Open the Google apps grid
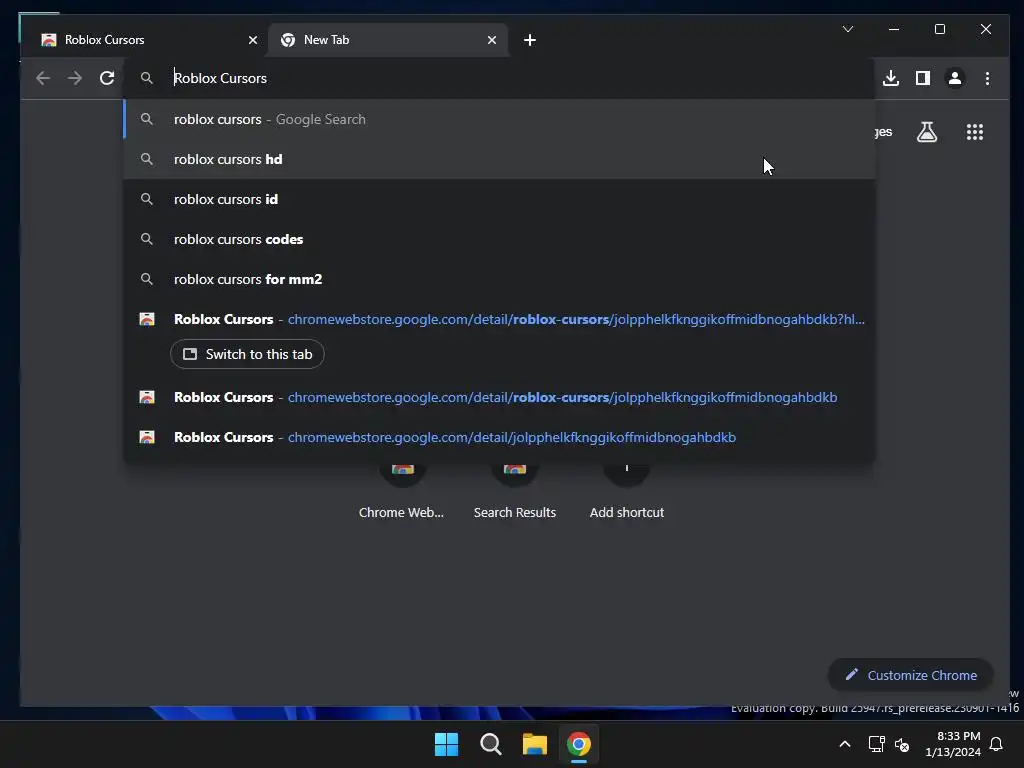This screenshot has width=1024, height=768. click(974, 132)
